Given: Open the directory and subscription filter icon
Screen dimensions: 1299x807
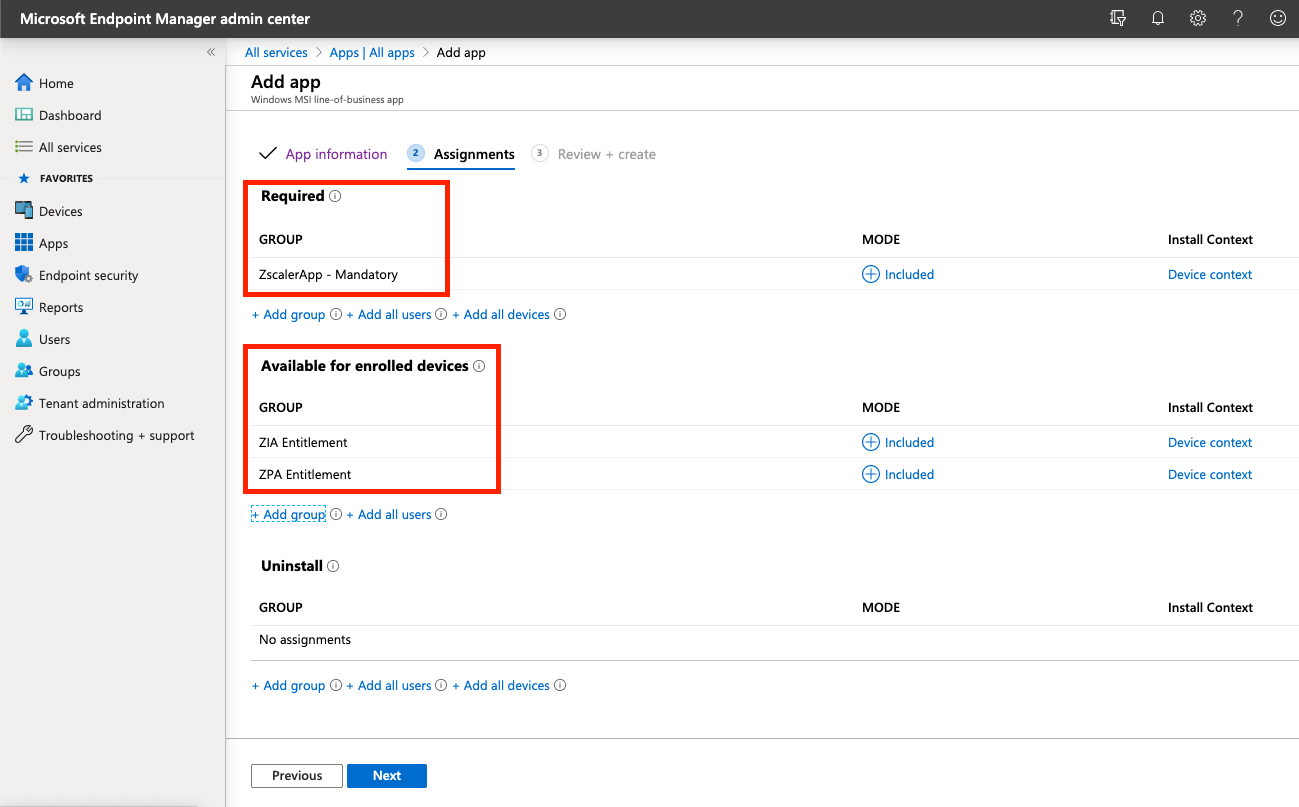Looking at the screenshot, I should point(1118,18).
